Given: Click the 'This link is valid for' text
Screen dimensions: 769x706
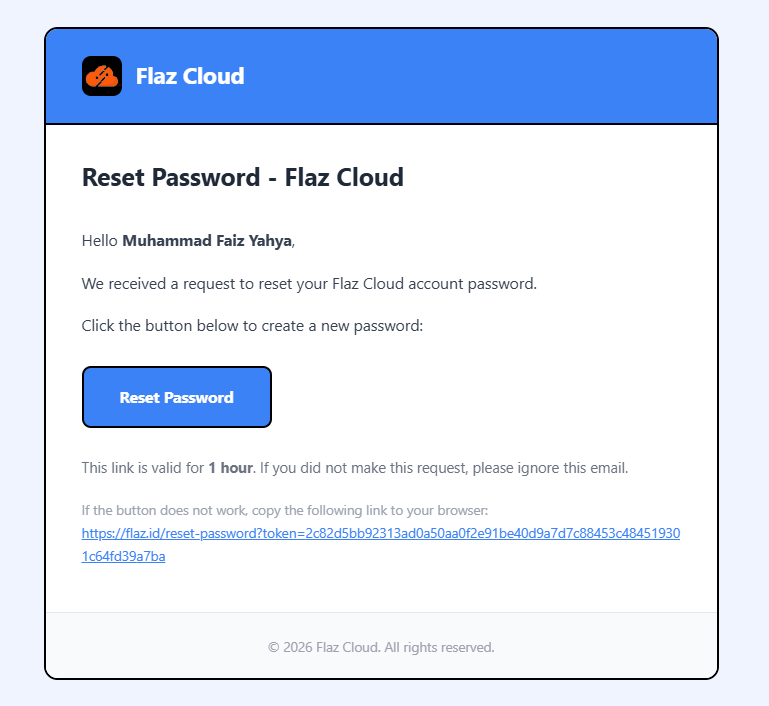Looking at the screenshot, I should click(143, 468).
